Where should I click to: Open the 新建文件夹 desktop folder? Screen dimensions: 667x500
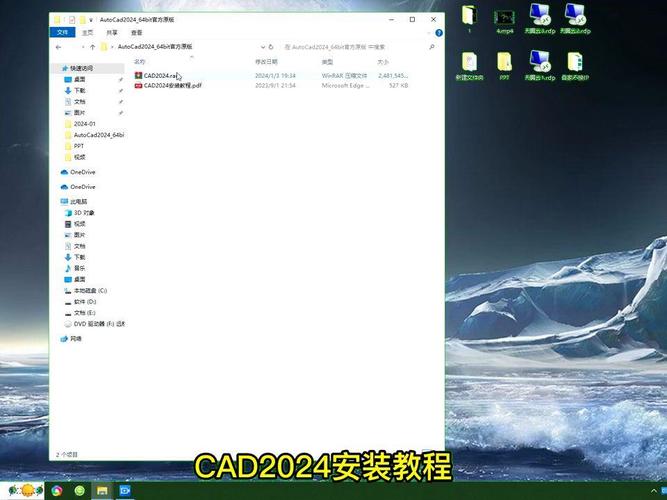pos(470,66)
